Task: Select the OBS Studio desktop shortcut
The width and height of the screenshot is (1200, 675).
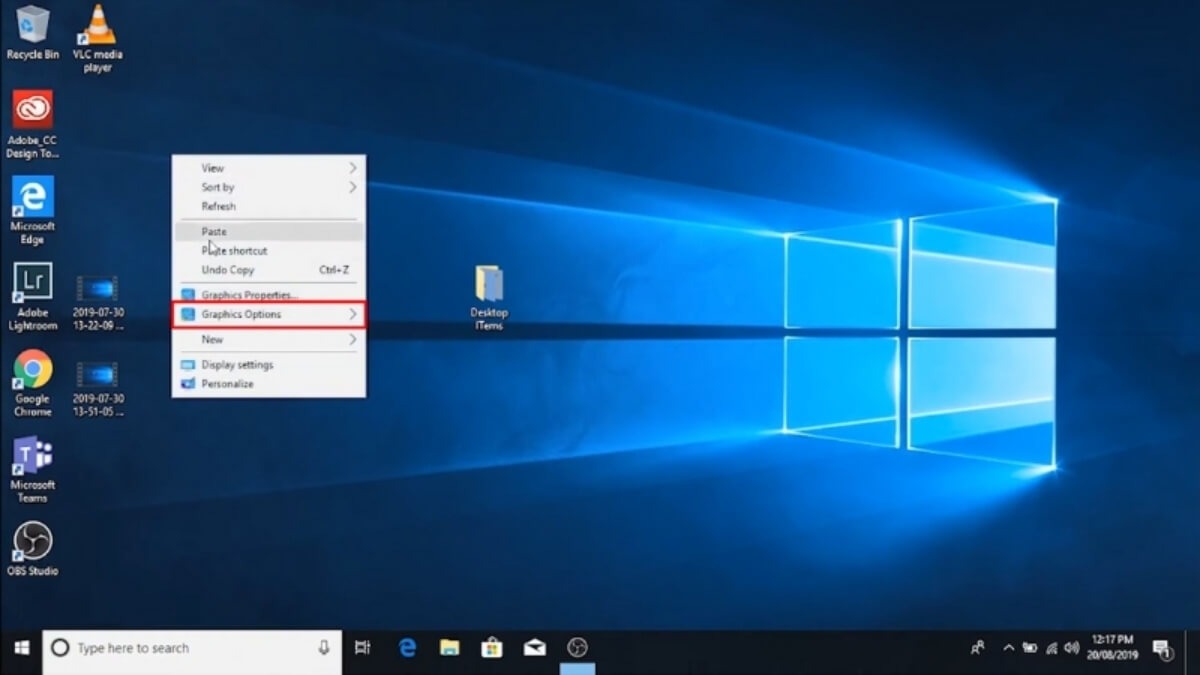Action: [33, 549]
